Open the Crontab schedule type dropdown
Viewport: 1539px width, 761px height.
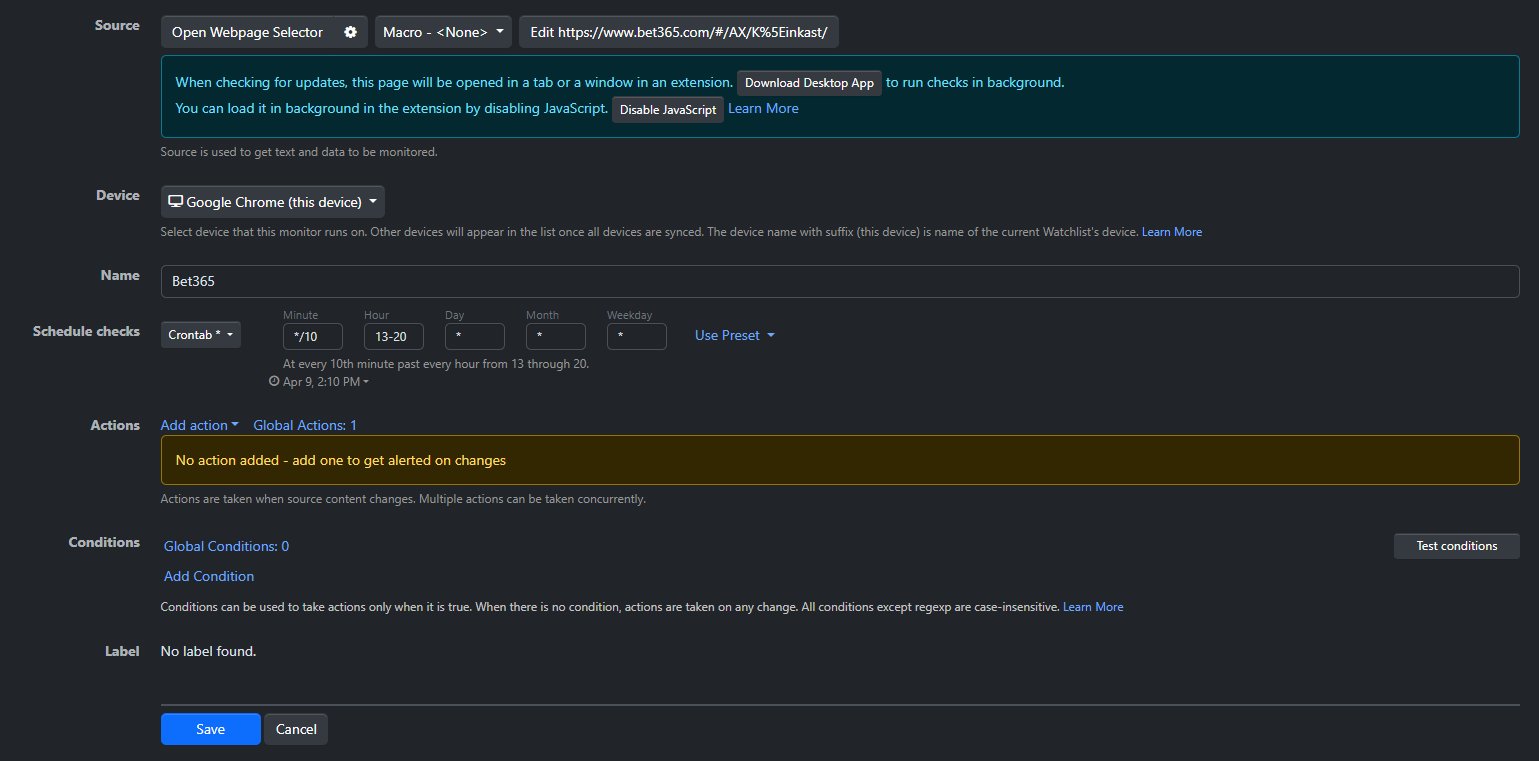click(200, 335)
